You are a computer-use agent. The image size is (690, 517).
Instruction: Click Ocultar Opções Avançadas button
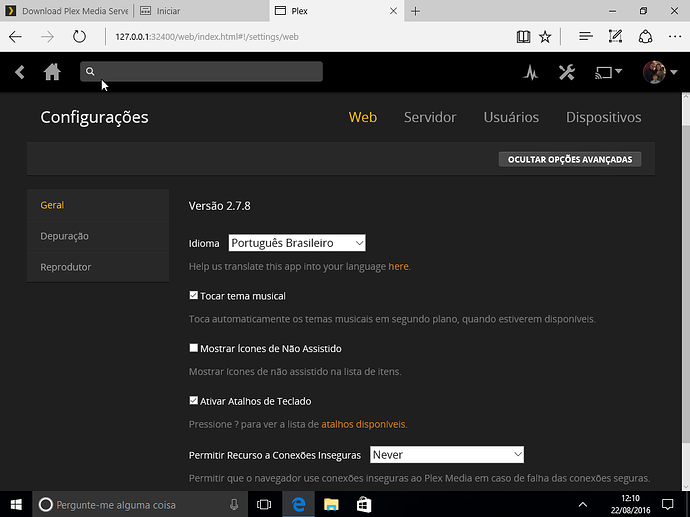pyautogui.click(x=570, y=159)
